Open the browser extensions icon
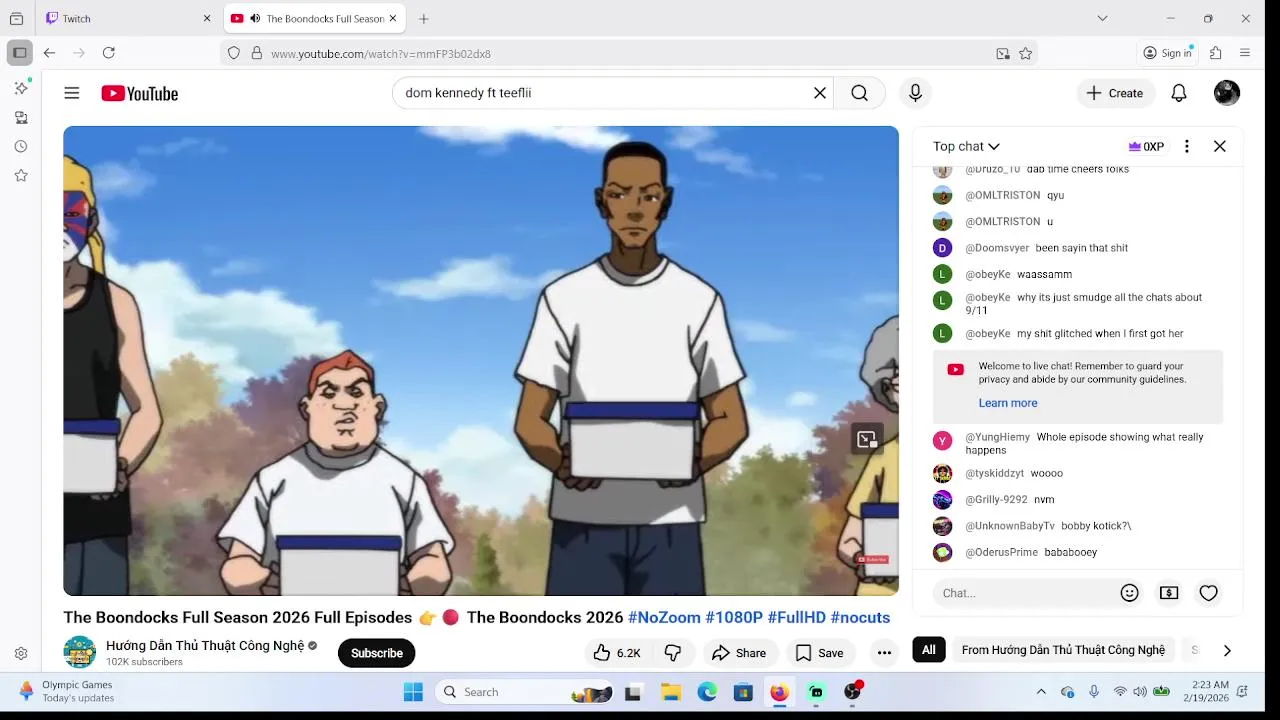The image size is (1280, 720). 1216,53
